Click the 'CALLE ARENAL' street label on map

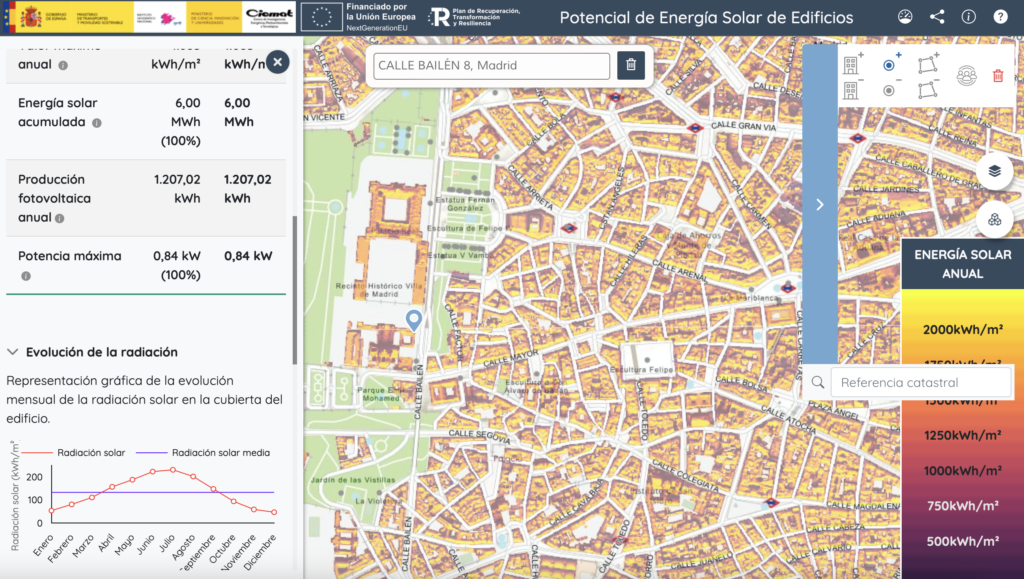coord(679,271)
